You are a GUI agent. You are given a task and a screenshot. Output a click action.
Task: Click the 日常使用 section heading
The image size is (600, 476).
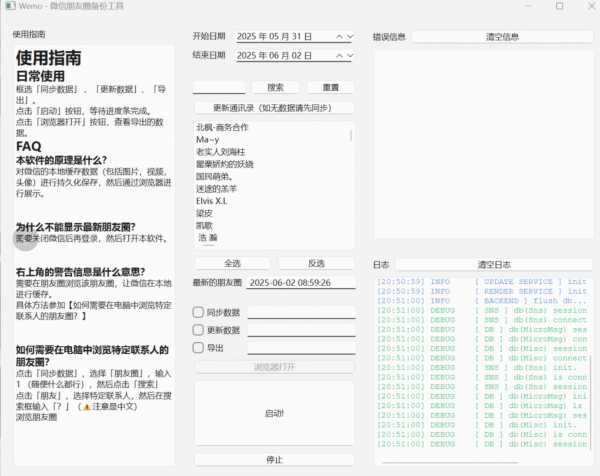pyautogui.click(x=41, y=76)
